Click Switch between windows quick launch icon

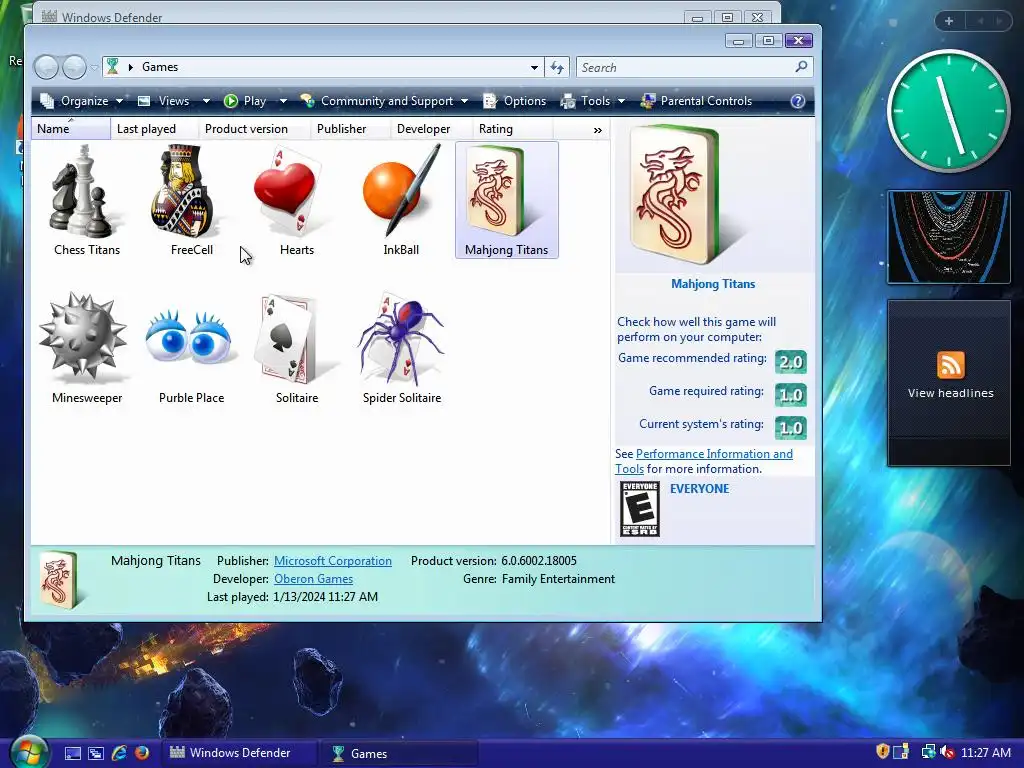click(96, 753)
